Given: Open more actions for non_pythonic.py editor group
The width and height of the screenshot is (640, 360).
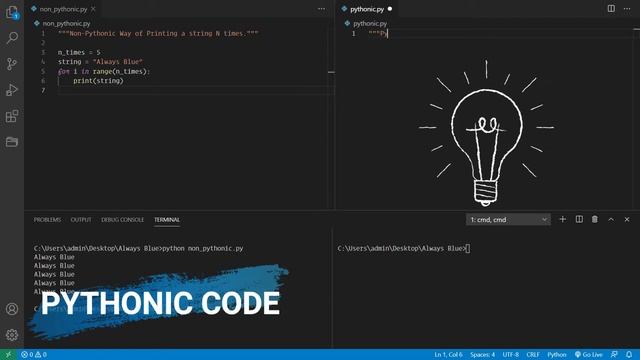Looking at the screenshot, I should pos(321,9).
